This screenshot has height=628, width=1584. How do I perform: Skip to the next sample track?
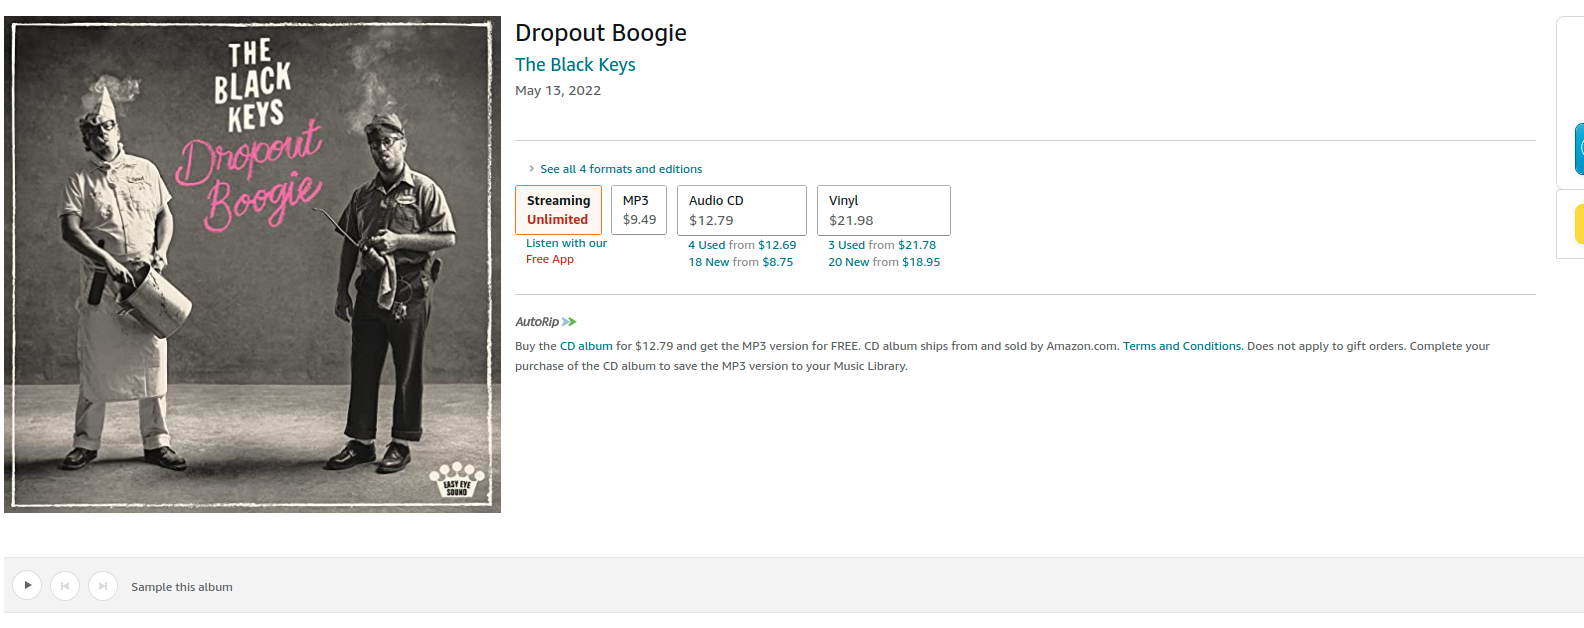[103, 585]
